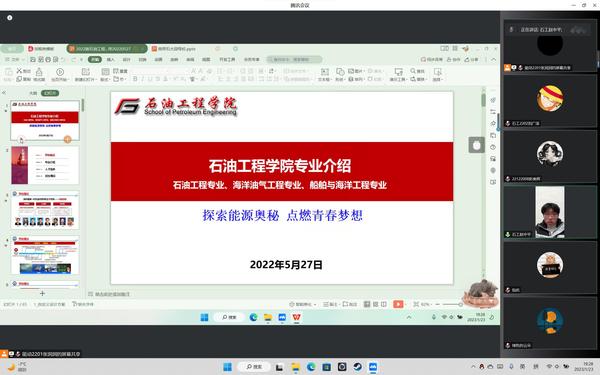Collapse the ribbon with chevron arrow

click(x=494, y=59)
